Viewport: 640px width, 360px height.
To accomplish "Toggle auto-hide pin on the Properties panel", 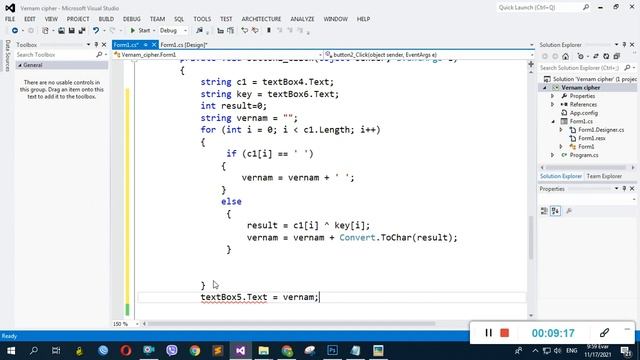I will coord(624,189).
